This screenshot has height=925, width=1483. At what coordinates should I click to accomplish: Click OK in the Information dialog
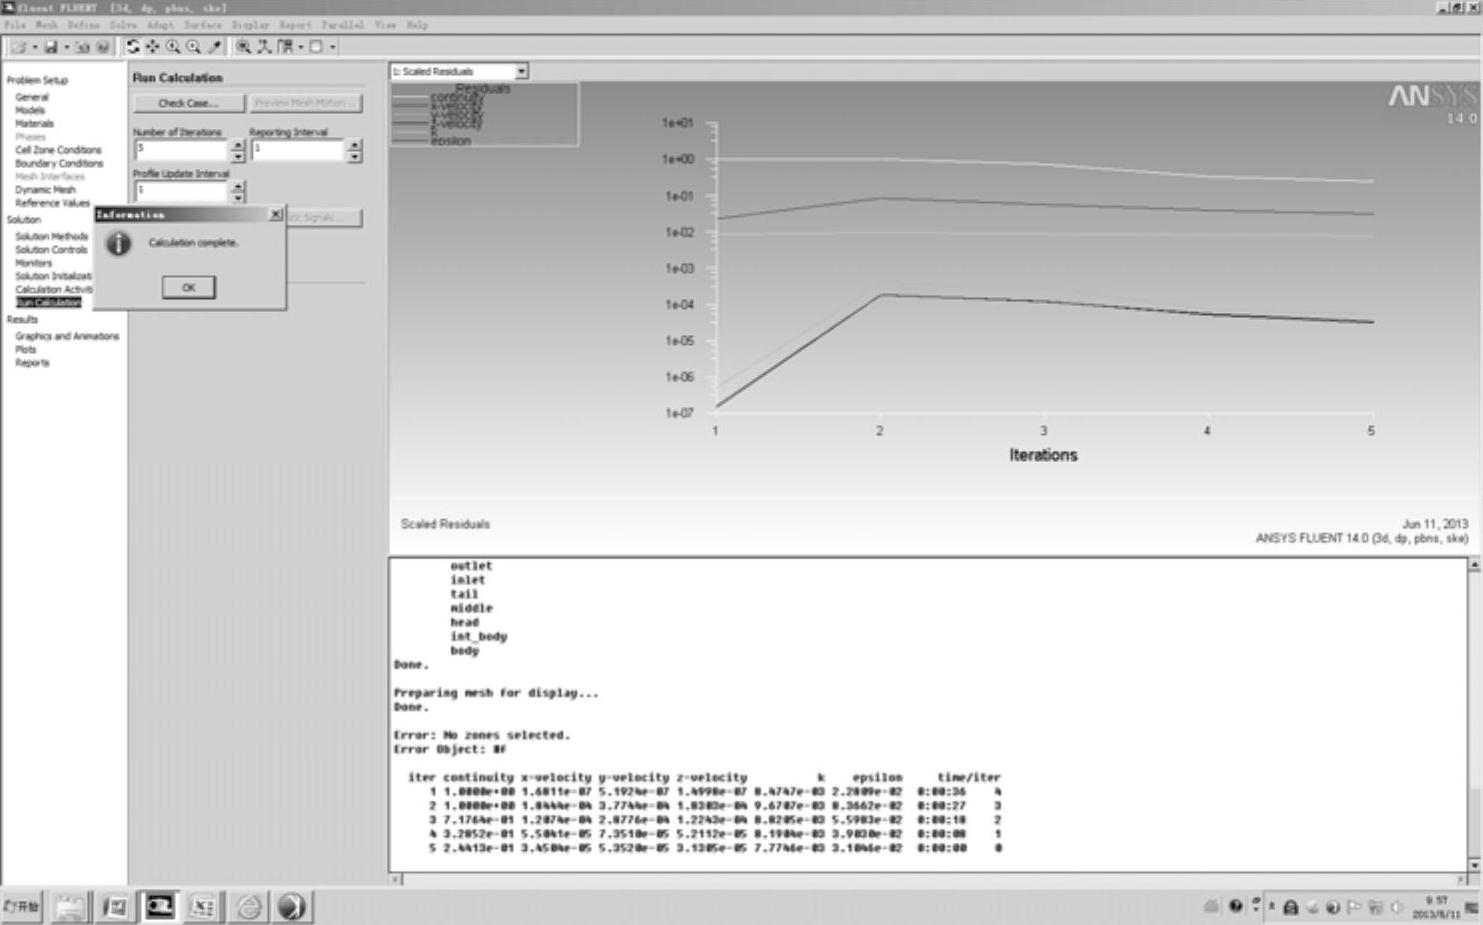click(188, 288)
